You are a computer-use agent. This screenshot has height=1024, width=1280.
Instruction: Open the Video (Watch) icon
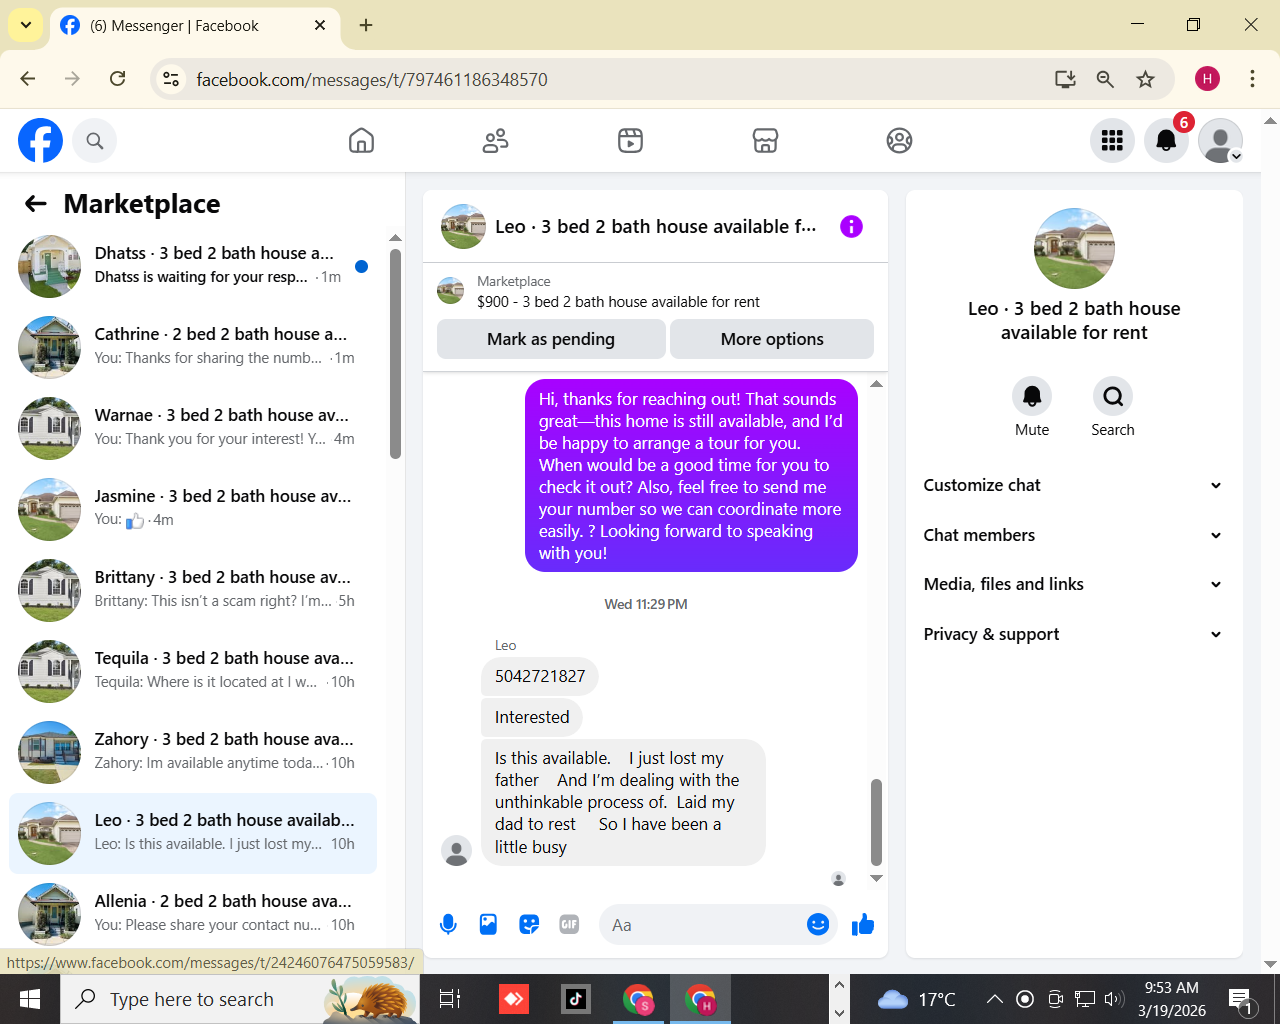click(x=630, y=140)
